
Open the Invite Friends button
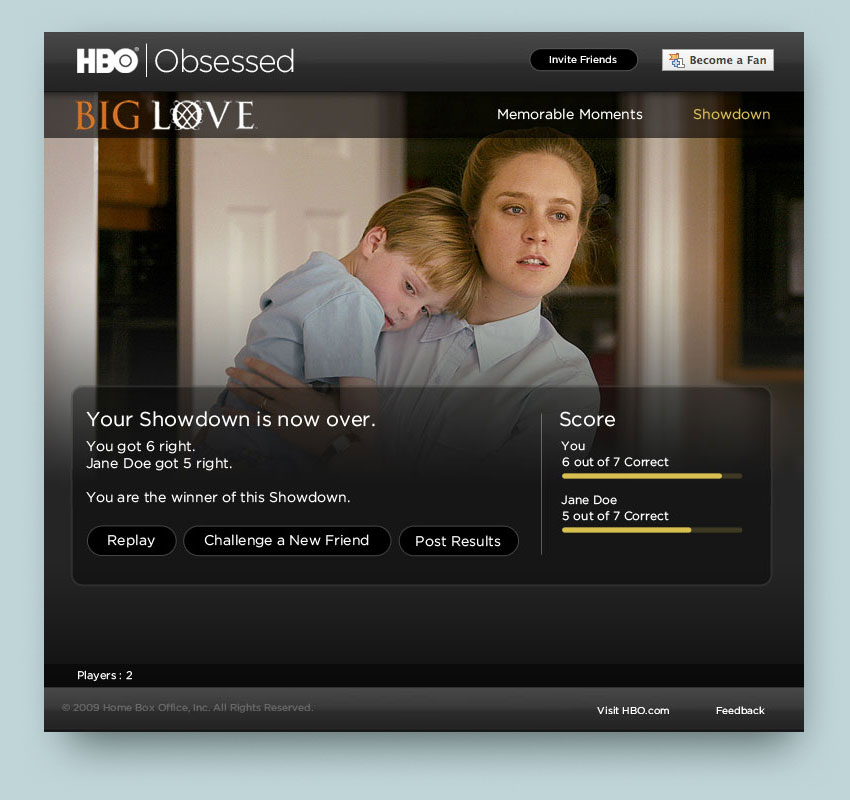coord(583,60)
